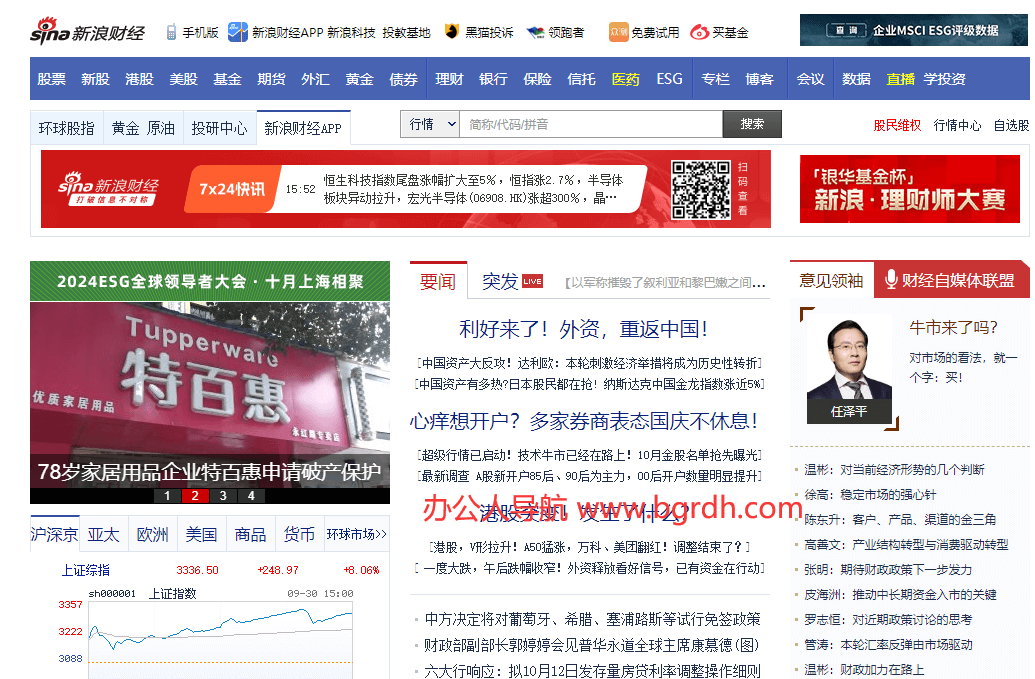The width and height of the screenshot is (1035, 679).
Task: Click the 2024ESG全球领导者大会 green banner
Action: [x=210, y=281]
